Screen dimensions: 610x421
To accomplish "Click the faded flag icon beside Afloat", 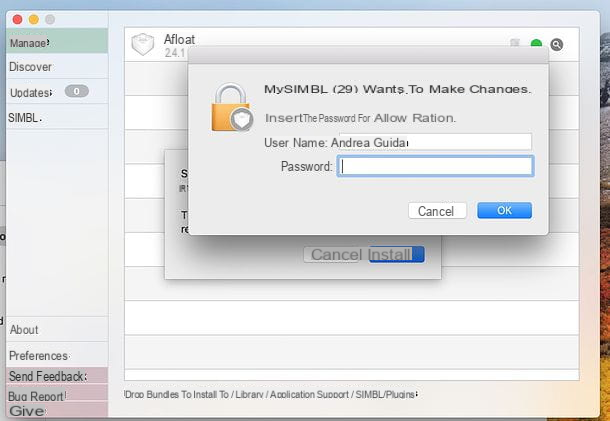I will click(x=515, y=42).
